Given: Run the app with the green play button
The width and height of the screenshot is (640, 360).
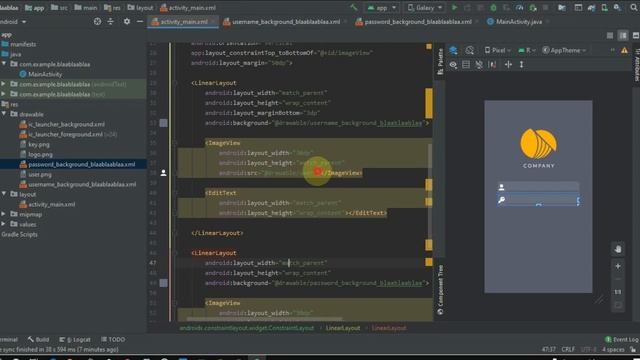Looking at the screenshot, I should click(454, 7).
